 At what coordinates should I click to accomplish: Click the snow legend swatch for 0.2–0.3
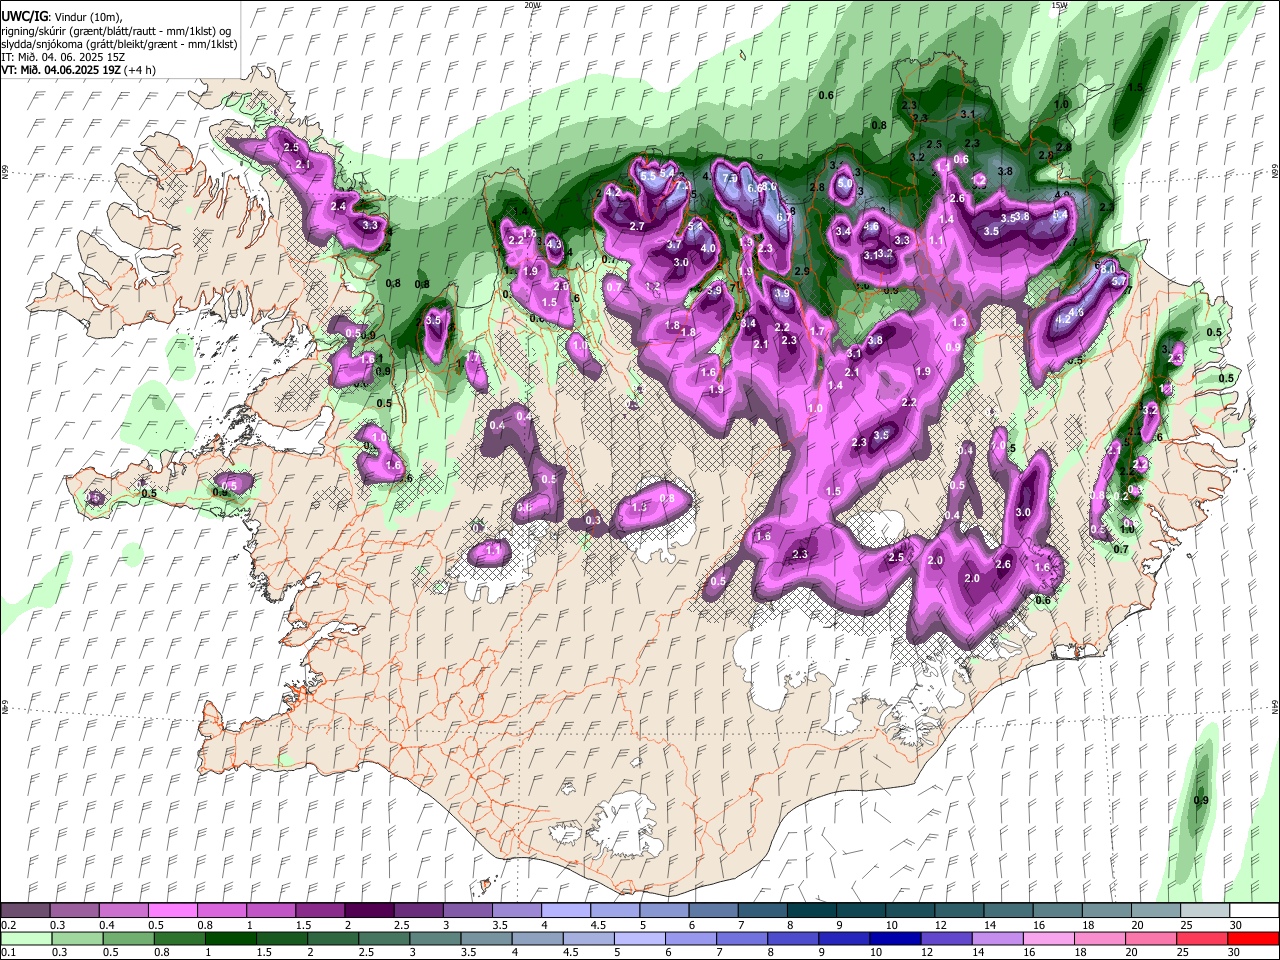tap(26, 910)
